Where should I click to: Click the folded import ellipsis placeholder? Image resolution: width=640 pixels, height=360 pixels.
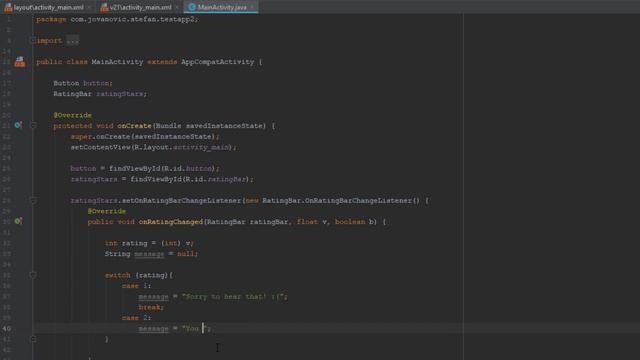[x=73, y=41]
